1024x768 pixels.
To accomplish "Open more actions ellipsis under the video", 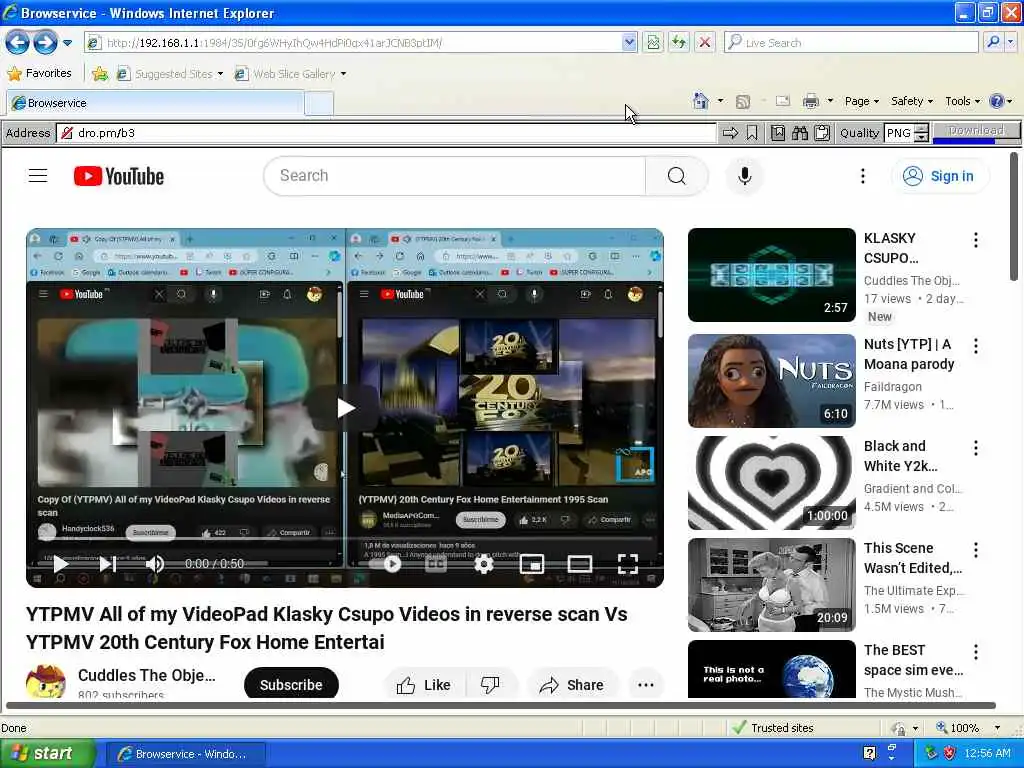I will click(x=645, y=685).
